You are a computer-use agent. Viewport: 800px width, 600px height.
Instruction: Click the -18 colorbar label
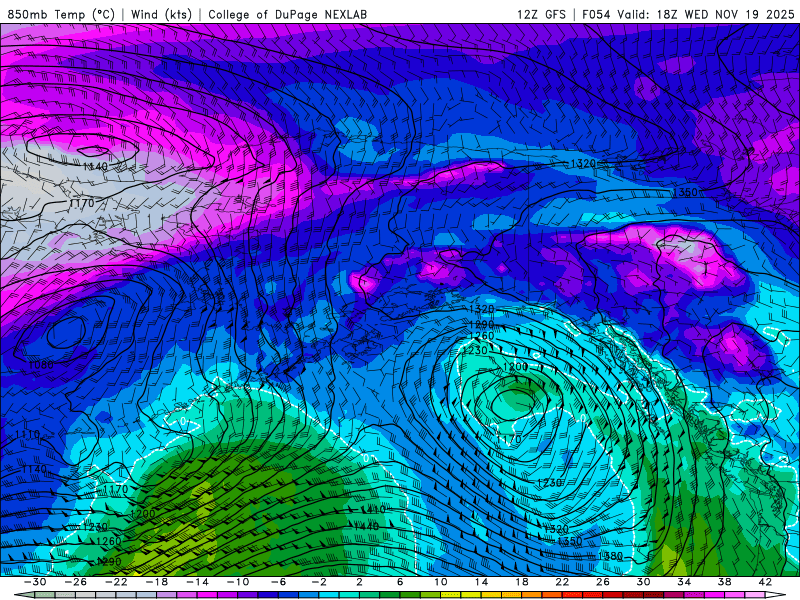point(157,582)
